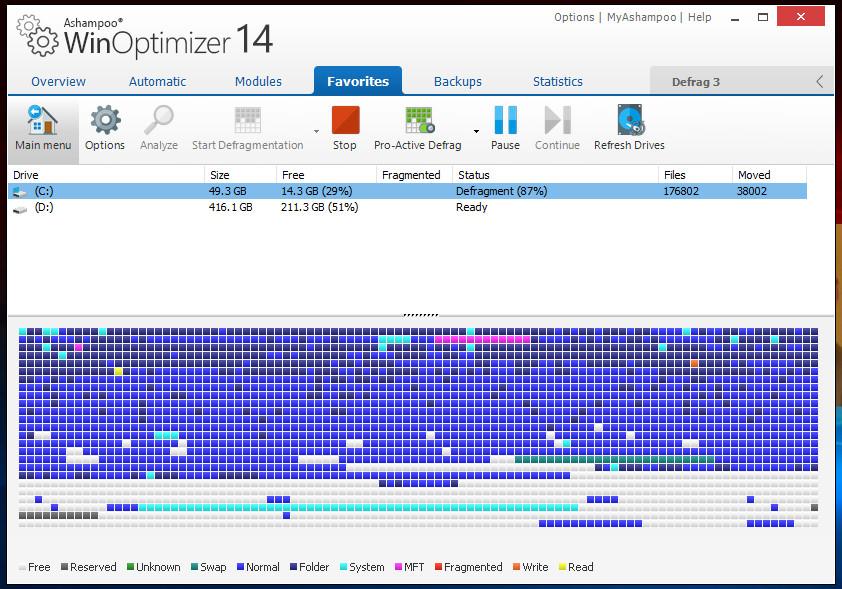Image resolution: width=842 pixels, height=589 pixels.
Task: Click the 14.3 GB (29%) free cell
Action: [317, 191]
